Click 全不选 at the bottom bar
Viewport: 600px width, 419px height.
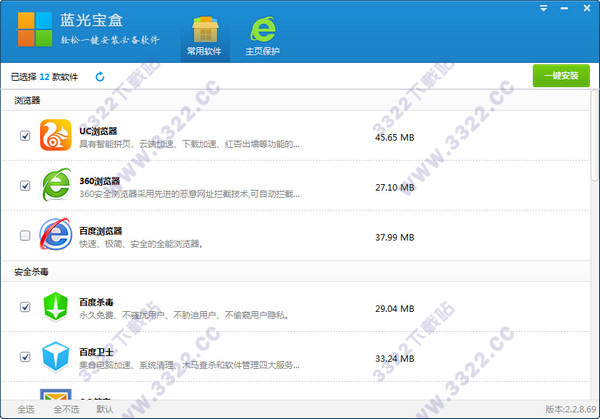coord(66,409)
